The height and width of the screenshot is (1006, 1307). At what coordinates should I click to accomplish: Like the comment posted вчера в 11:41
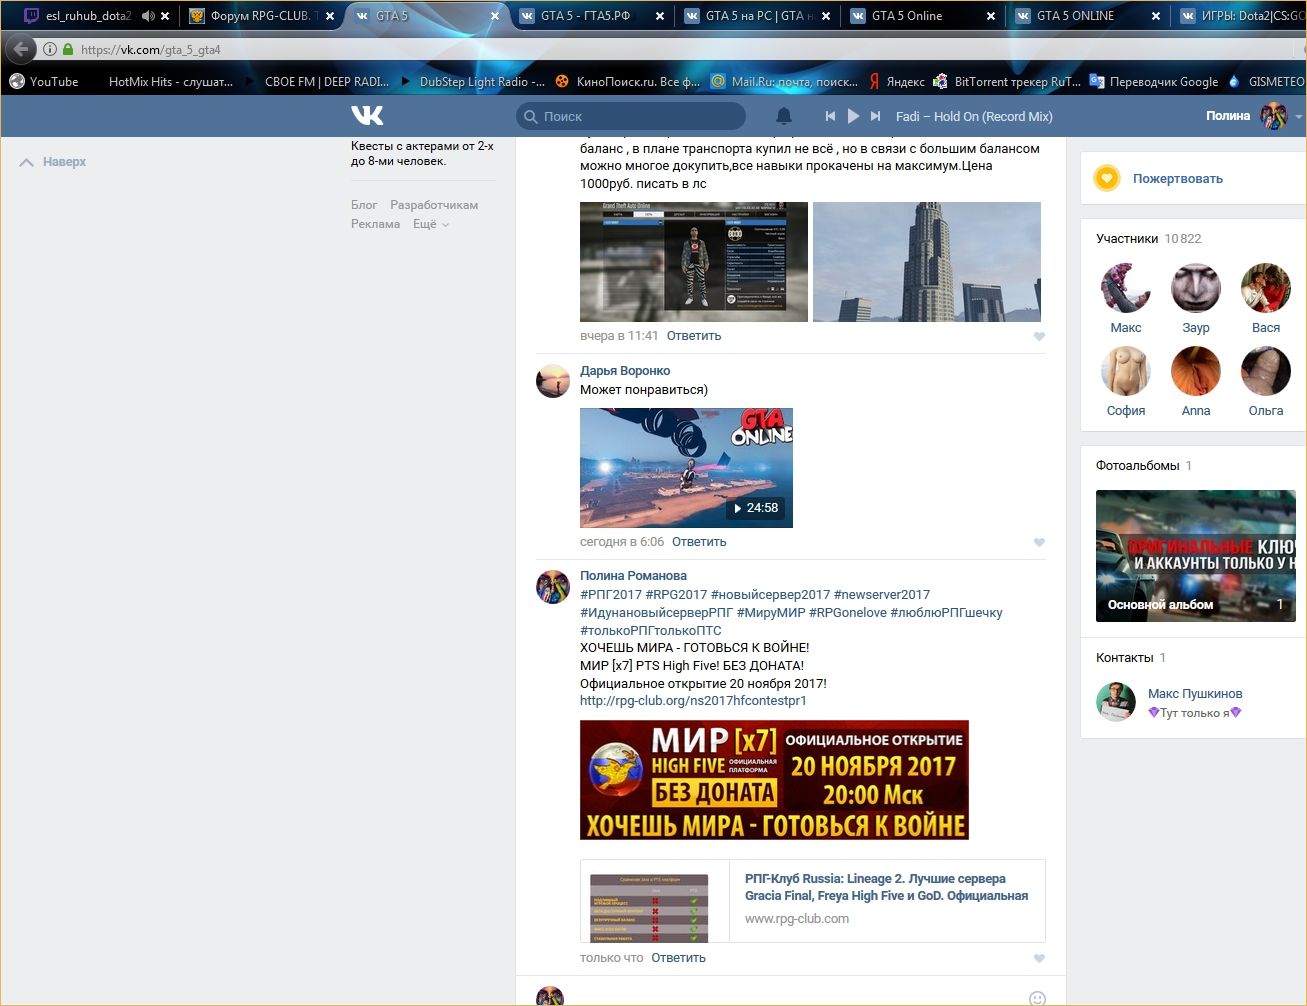pos(1039,337)
